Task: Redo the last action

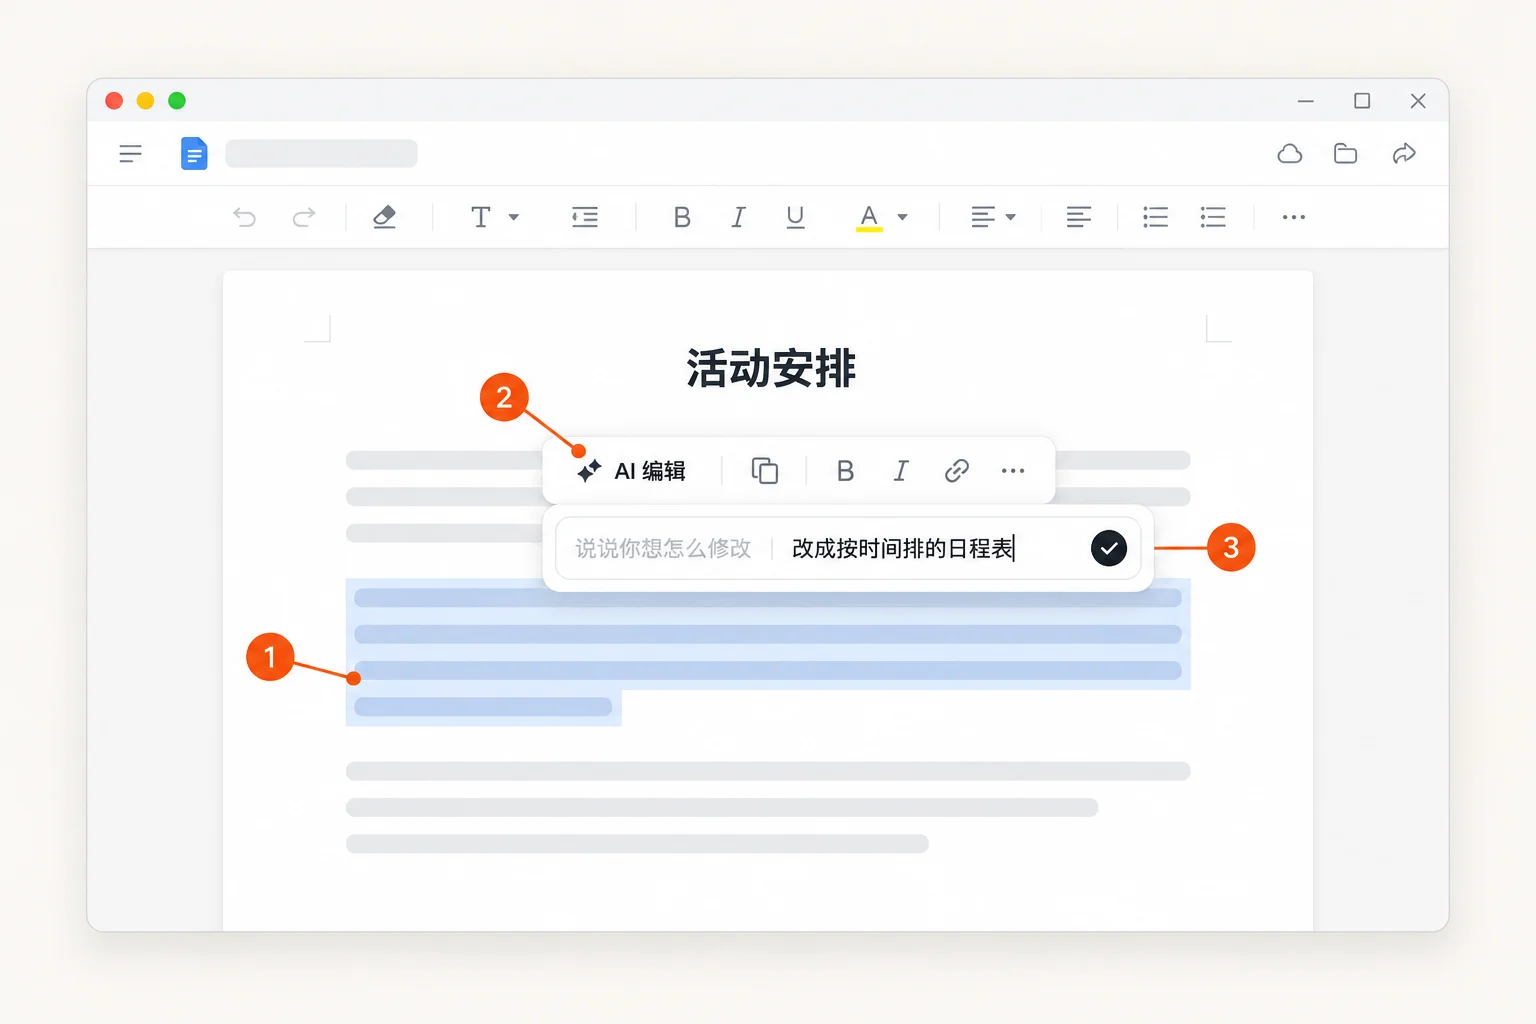Action: (304, 217)
